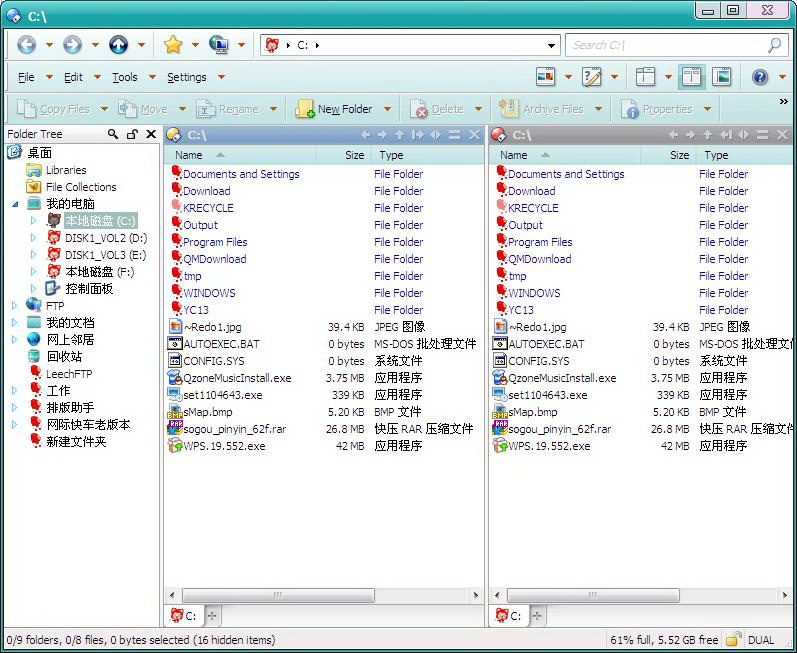
Task: Click the search magnifier in Search box
Action: [774, 45]
